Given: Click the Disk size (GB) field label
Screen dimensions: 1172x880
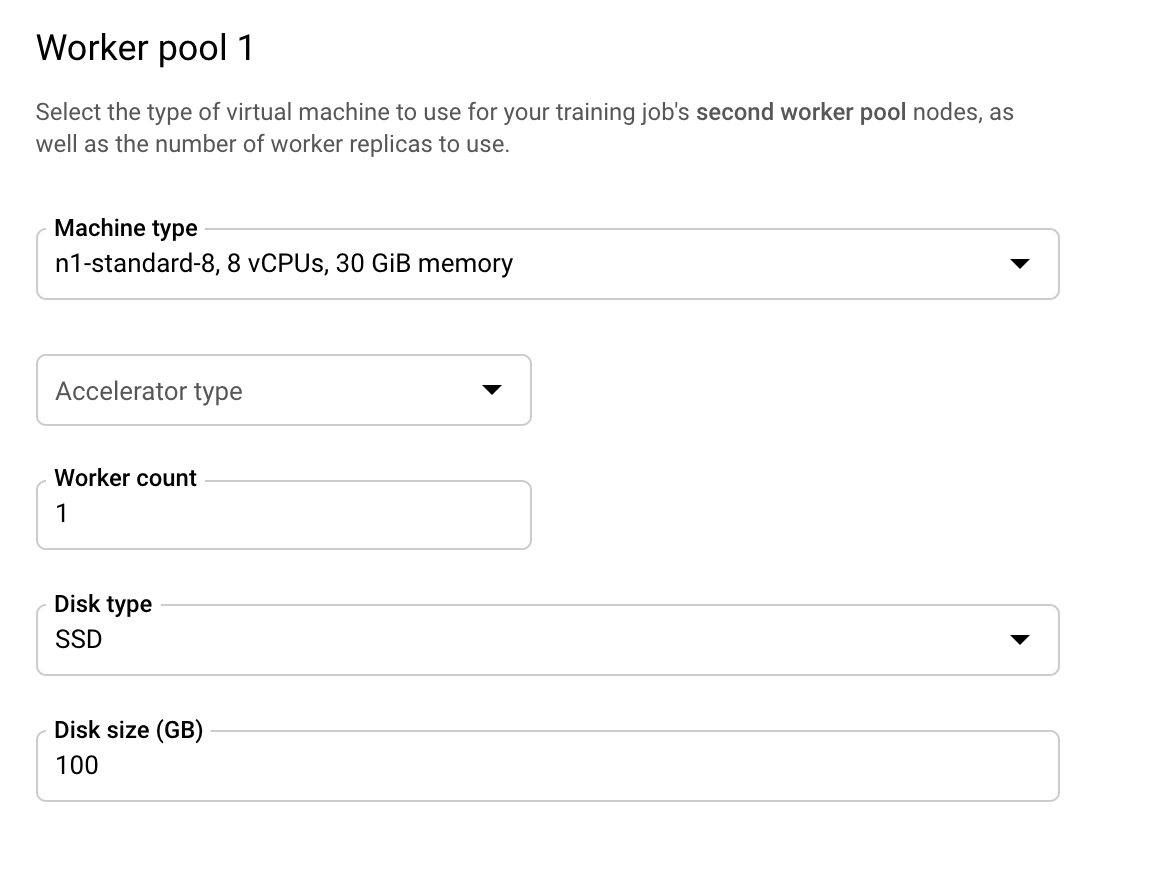Looking at the screenshot, I should [x=127, y=730].
